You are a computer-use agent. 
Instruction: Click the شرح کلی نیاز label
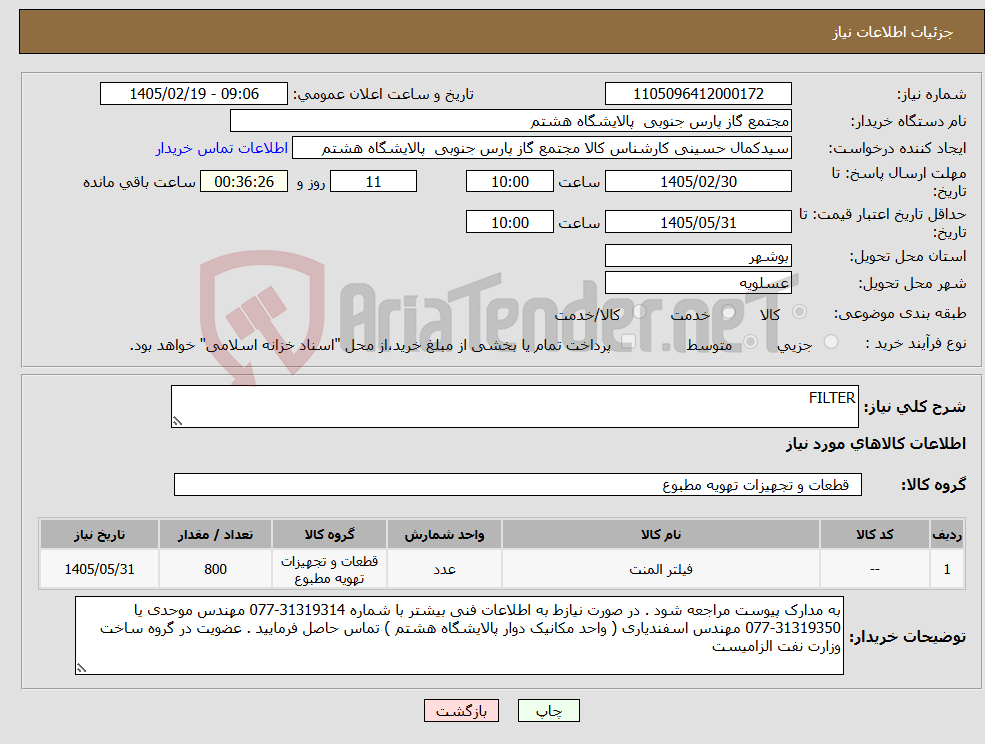tap(915, 407)
